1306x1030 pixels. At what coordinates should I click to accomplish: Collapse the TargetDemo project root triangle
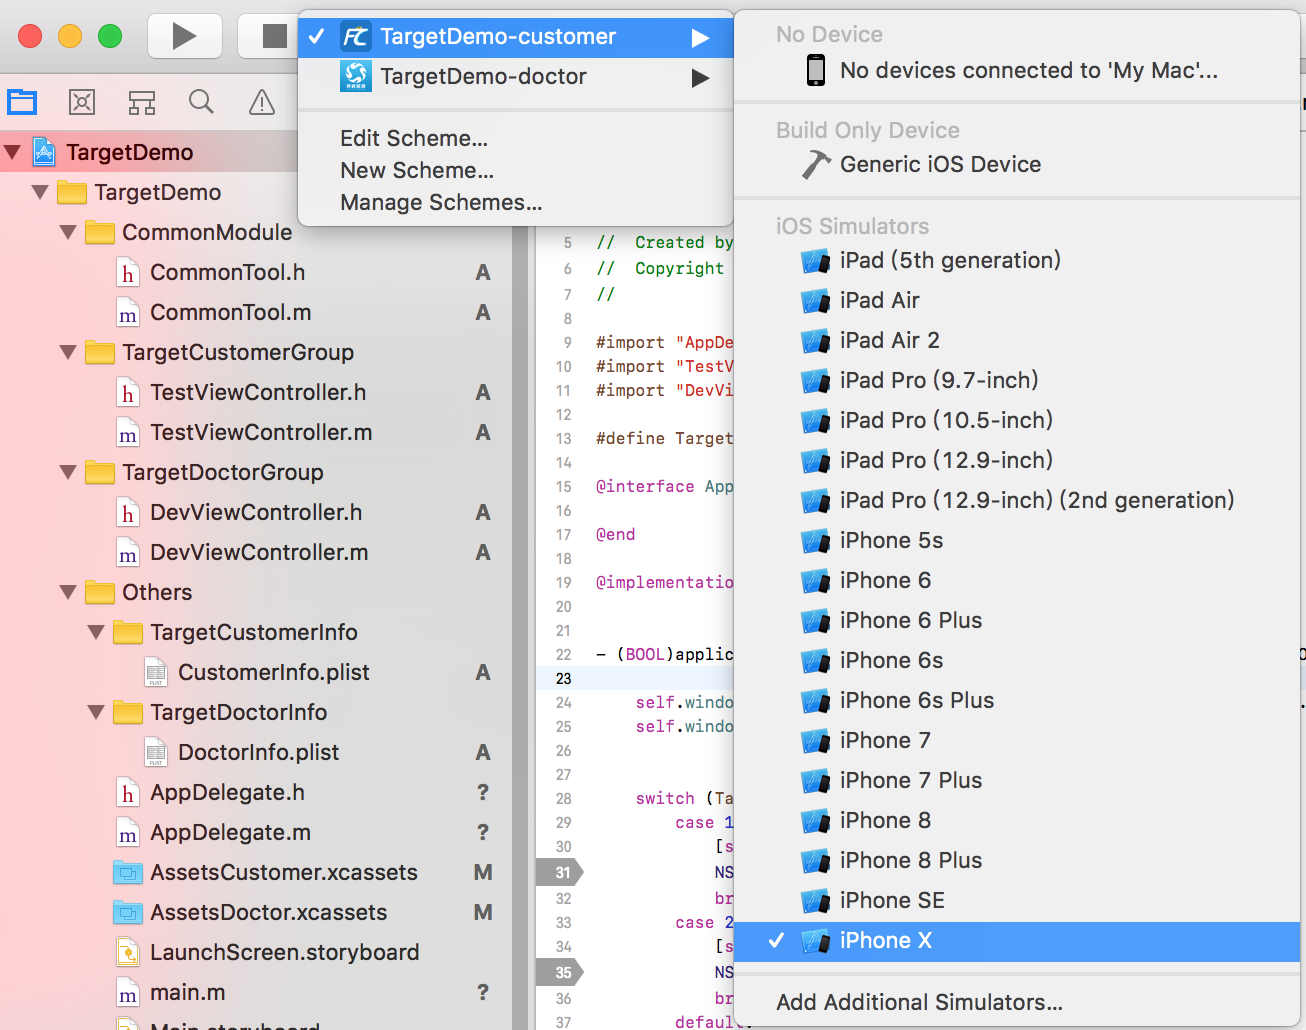coord(13,152)
